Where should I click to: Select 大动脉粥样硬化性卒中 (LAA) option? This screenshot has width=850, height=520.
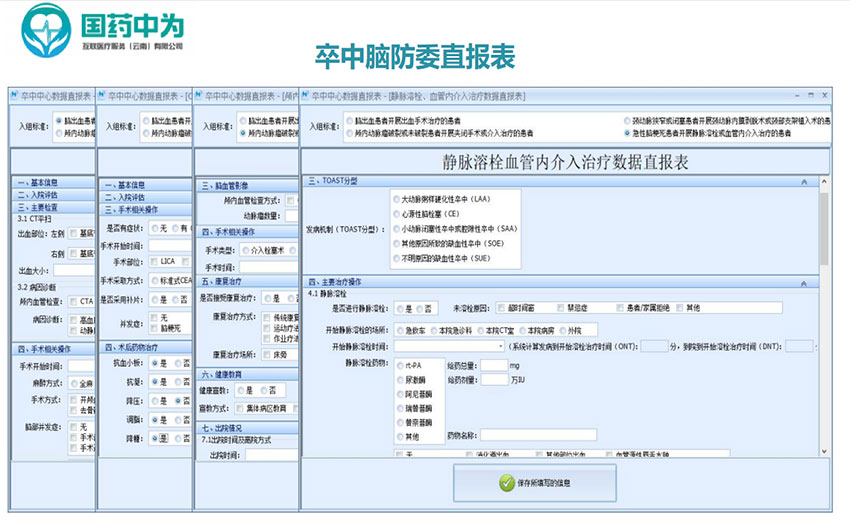[397, 199]
